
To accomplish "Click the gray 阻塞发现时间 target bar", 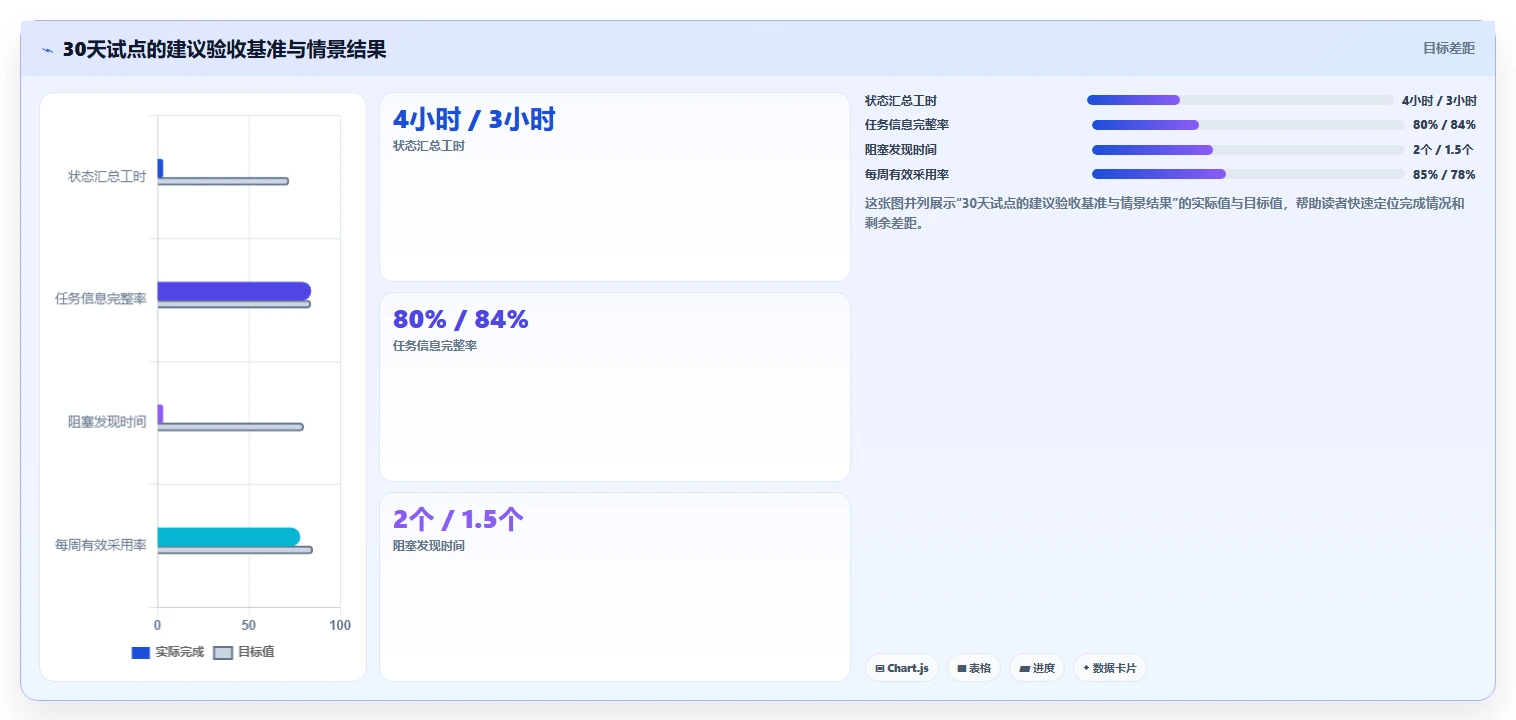I will pyautogui.click(x=230, y=427).
